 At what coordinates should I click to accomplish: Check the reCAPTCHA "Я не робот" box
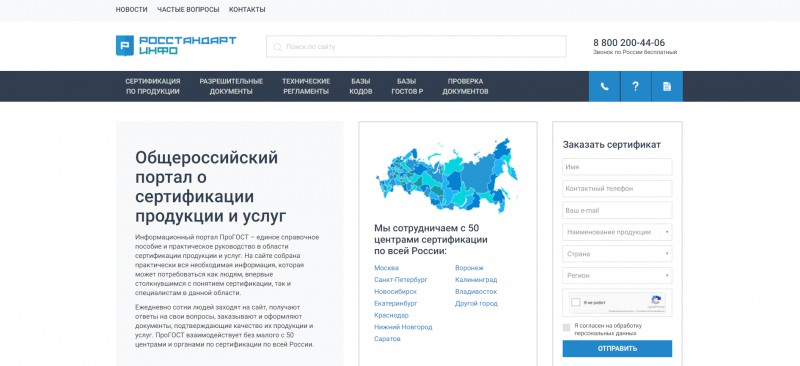tap(576, 302)
